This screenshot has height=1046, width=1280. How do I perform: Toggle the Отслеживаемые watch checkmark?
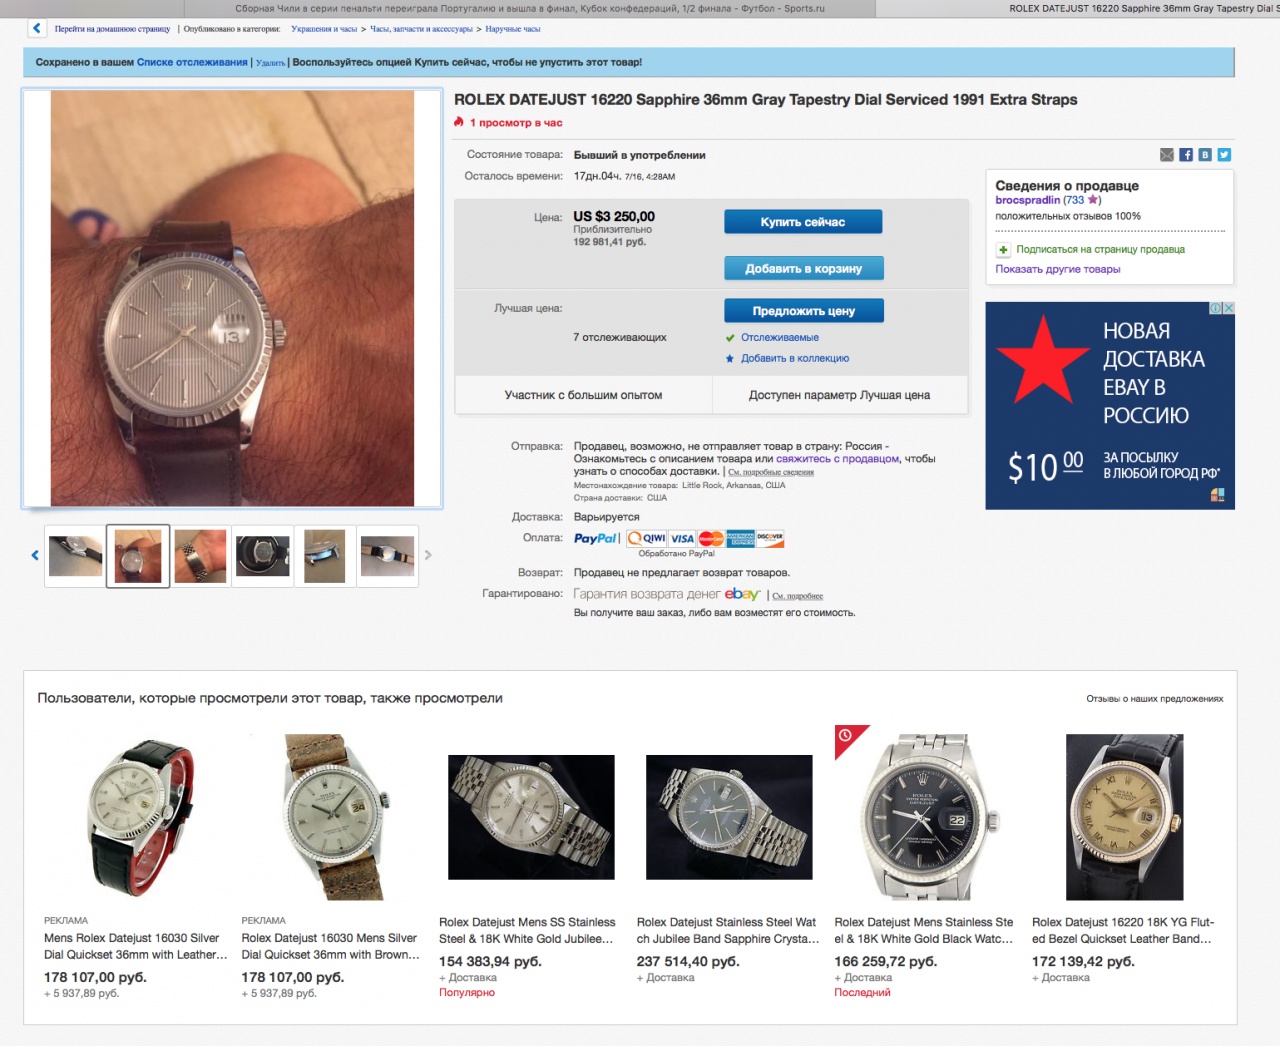point(730,338)
